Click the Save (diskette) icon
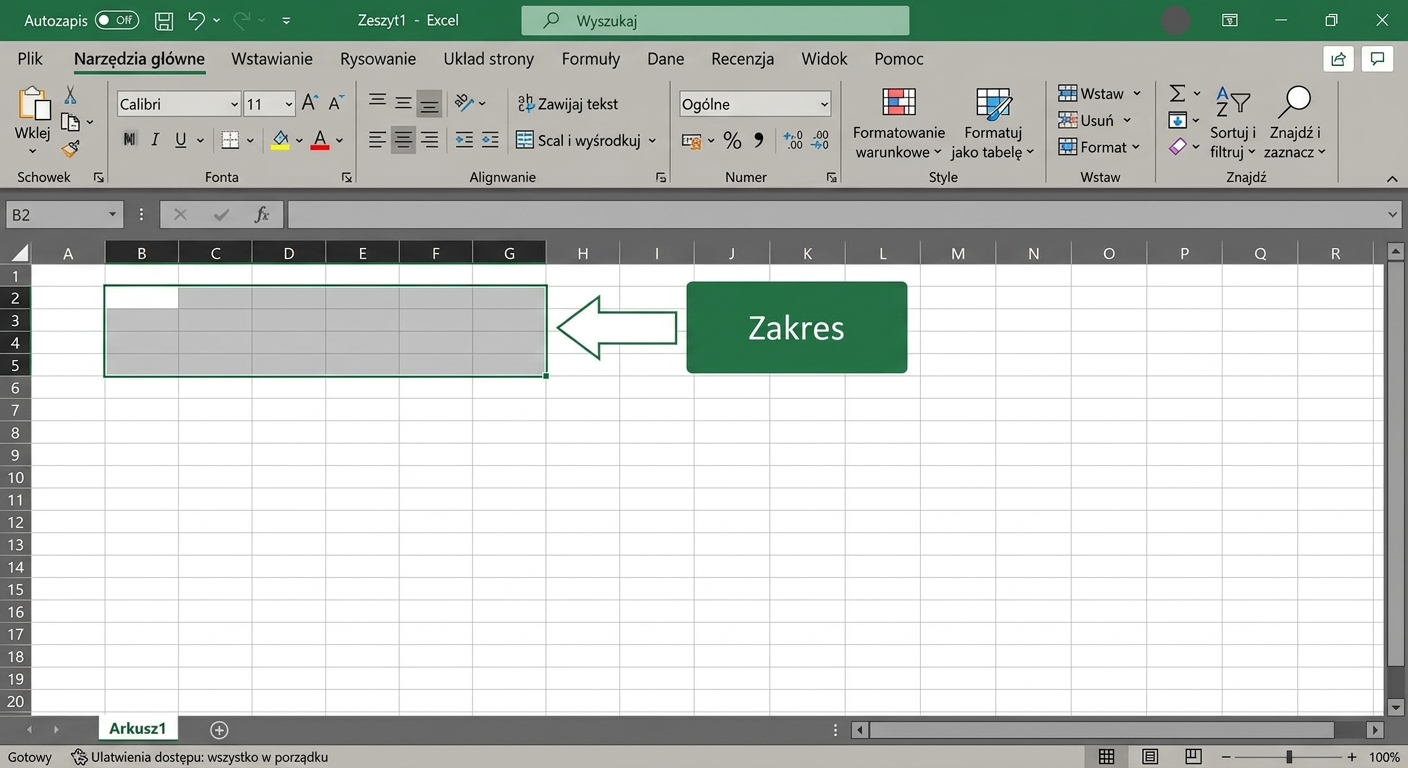 click(164, 20)
